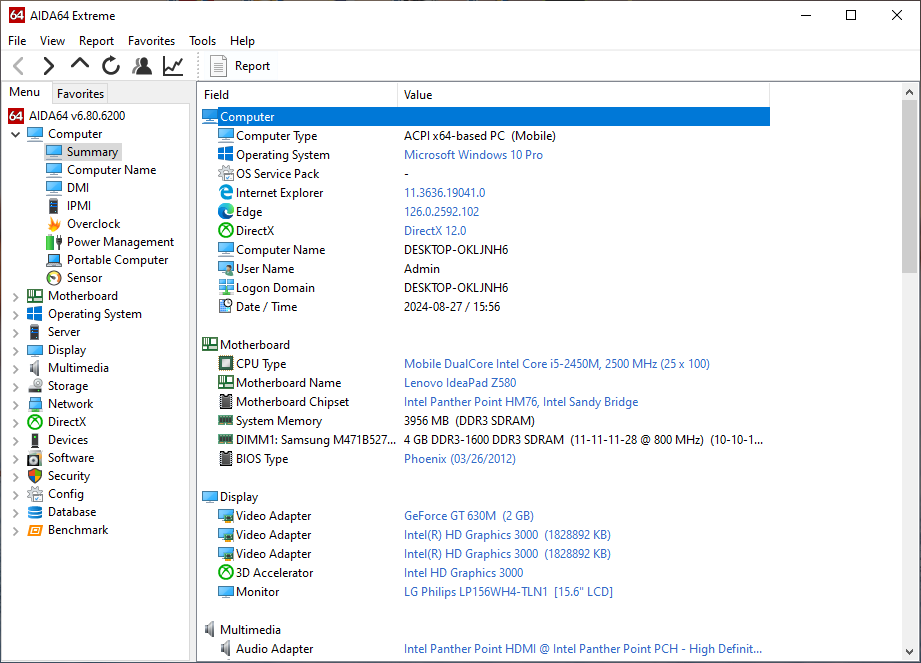Viewport: 921px width, 663px height.
Task: Open the Tools menu
Action: click(203, 41)
